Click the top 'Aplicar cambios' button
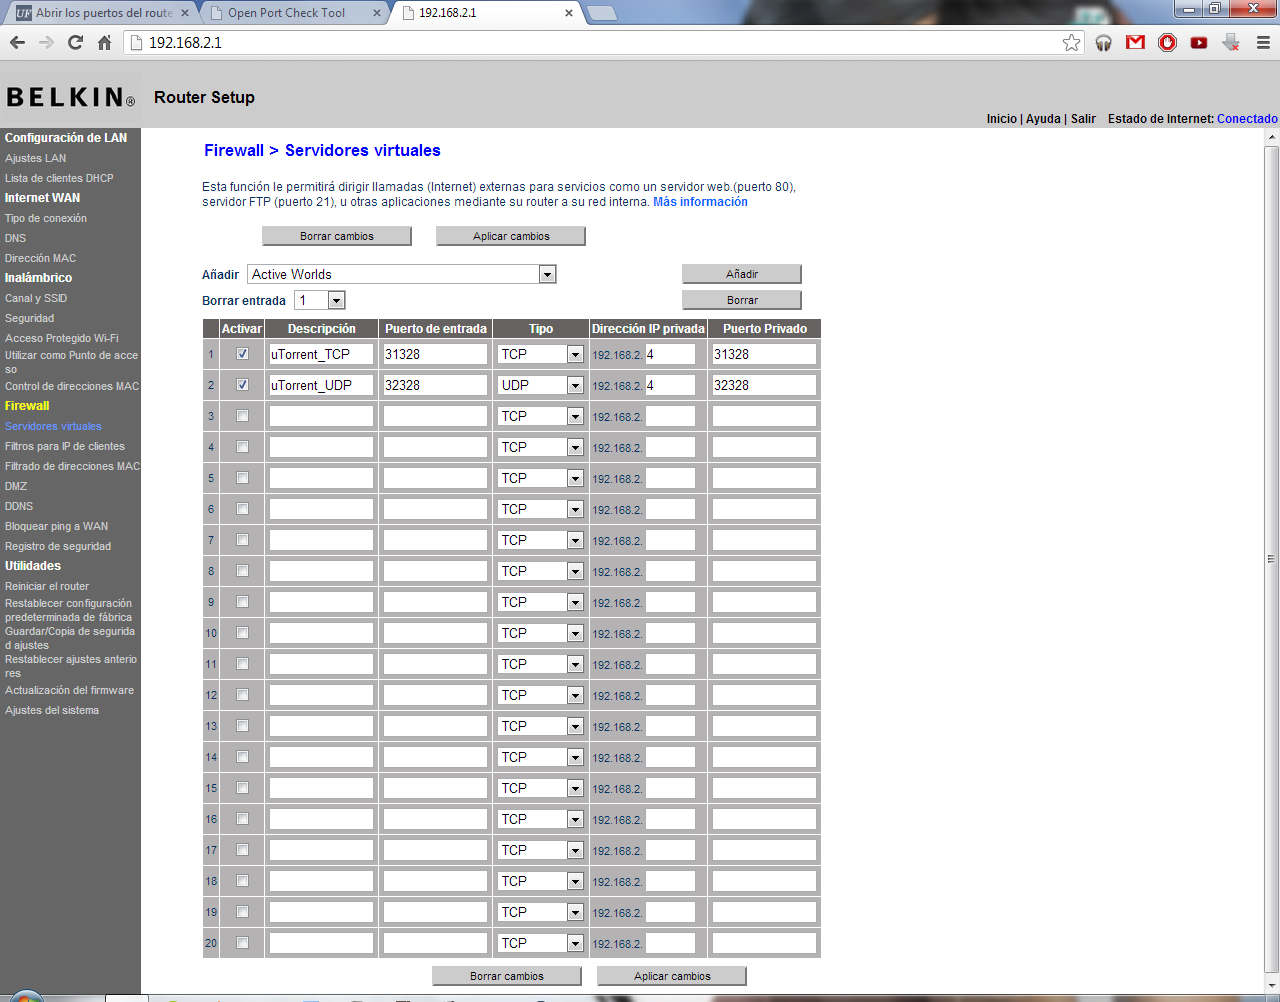The height and width of the screenshot is (1002, 1280). [x=511, y=236]
